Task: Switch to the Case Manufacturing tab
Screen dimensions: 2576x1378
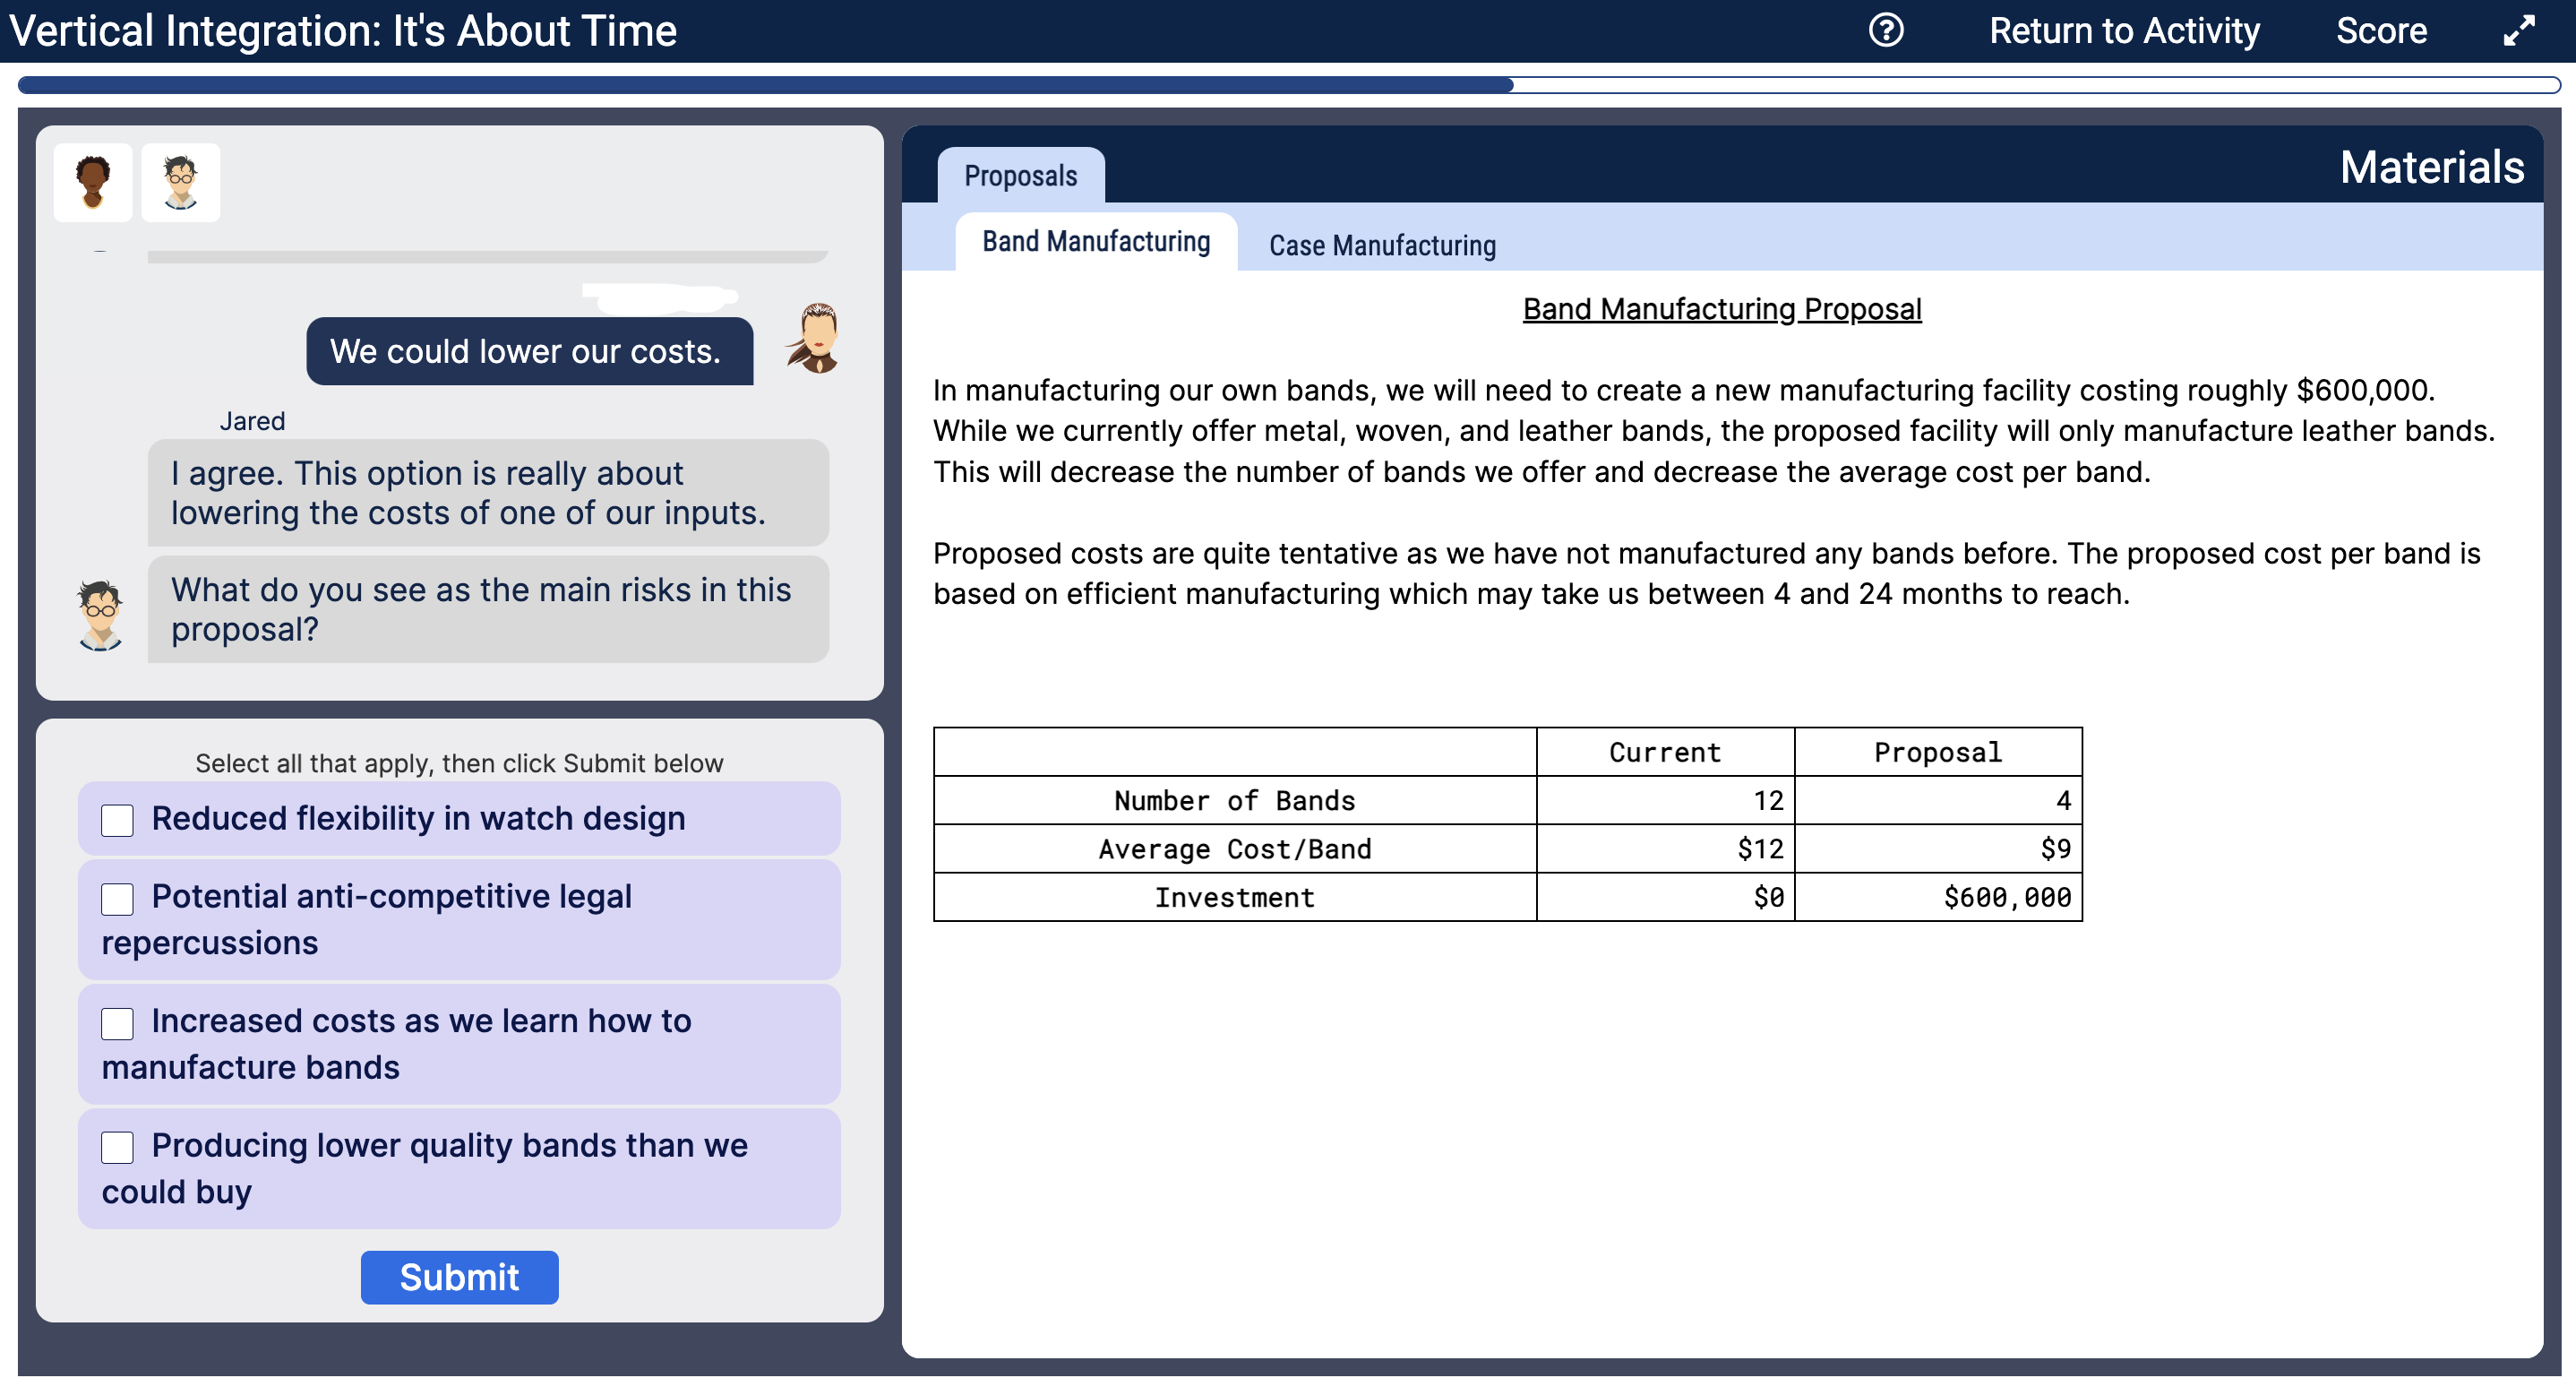Action: 1382,245
